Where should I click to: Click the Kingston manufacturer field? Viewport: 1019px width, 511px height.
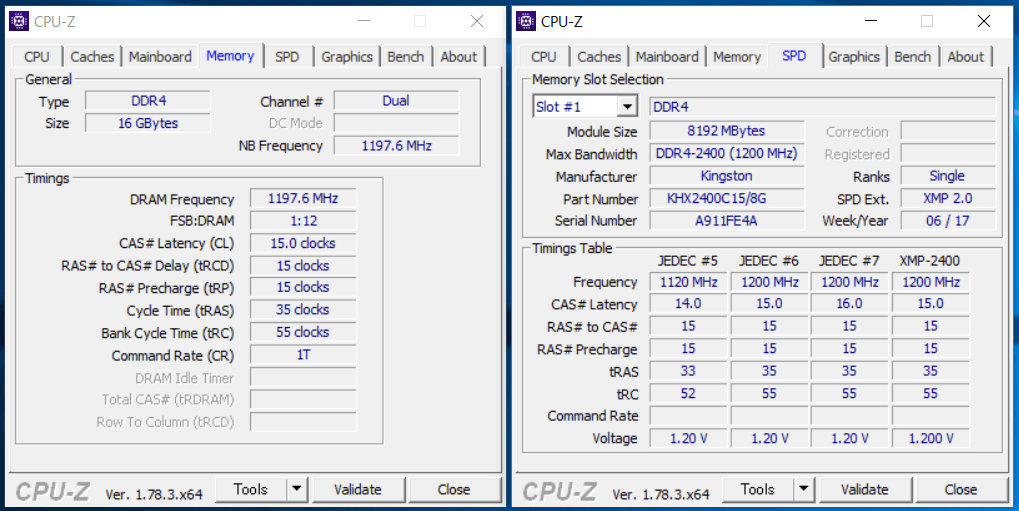click(727, 176)
